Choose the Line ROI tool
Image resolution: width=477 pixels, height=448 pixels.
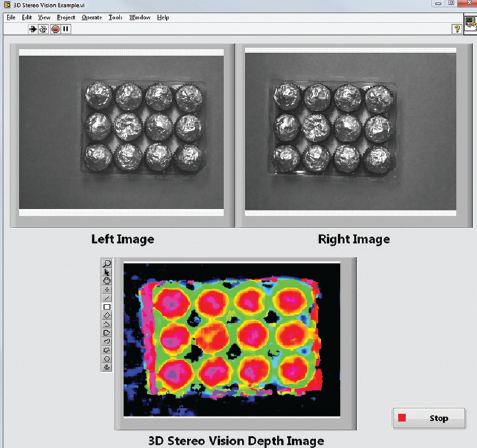tap(106, 298)
